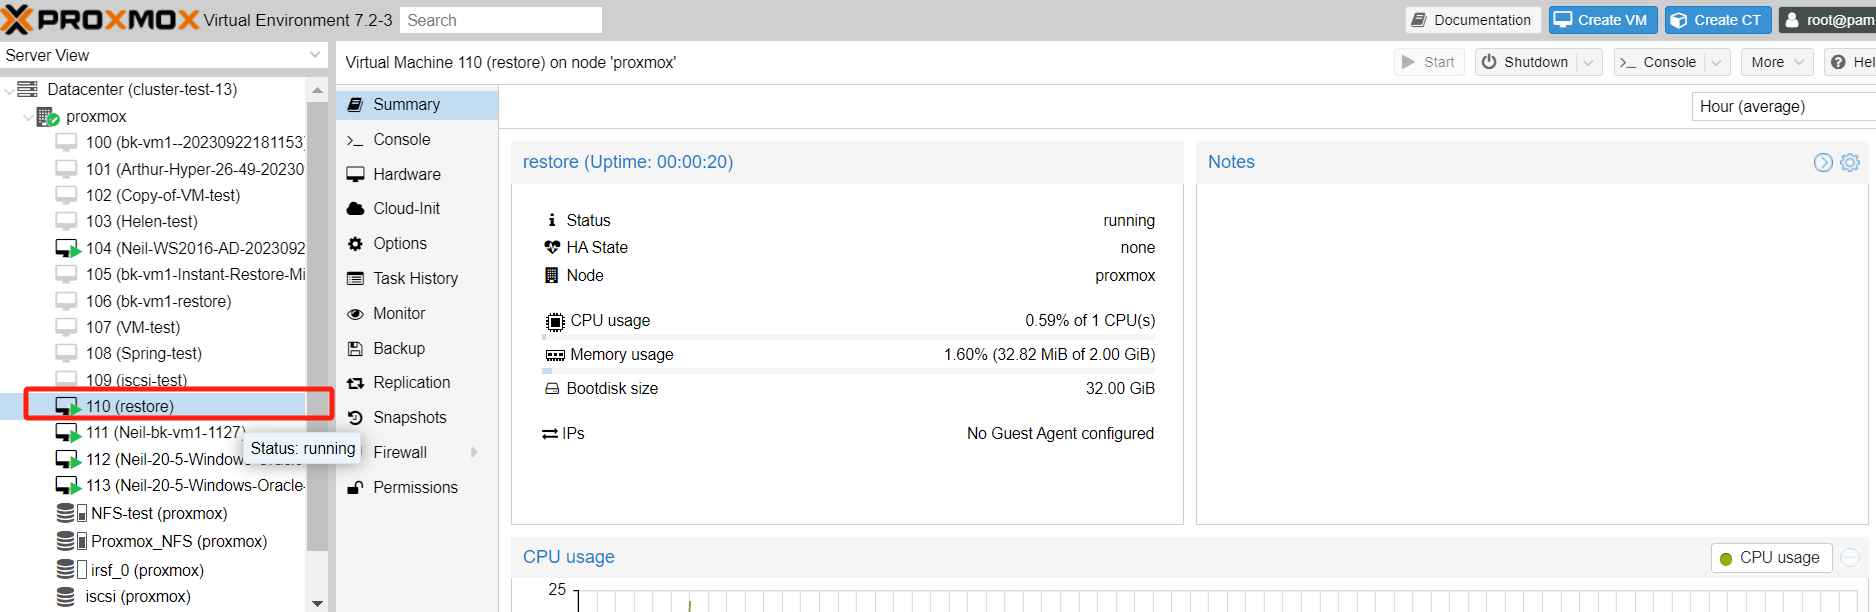Click the NFS-test storage icon
The height and width of the screenshot is (612, 1876).
pos(71,513)
